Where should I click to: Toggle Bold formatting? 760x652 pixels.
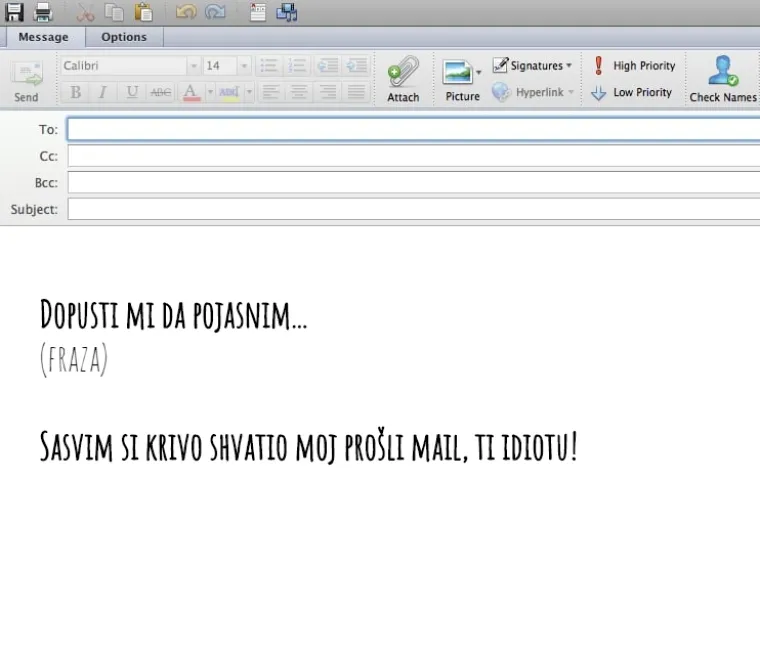pyautogui.click(x=75, y=92)
